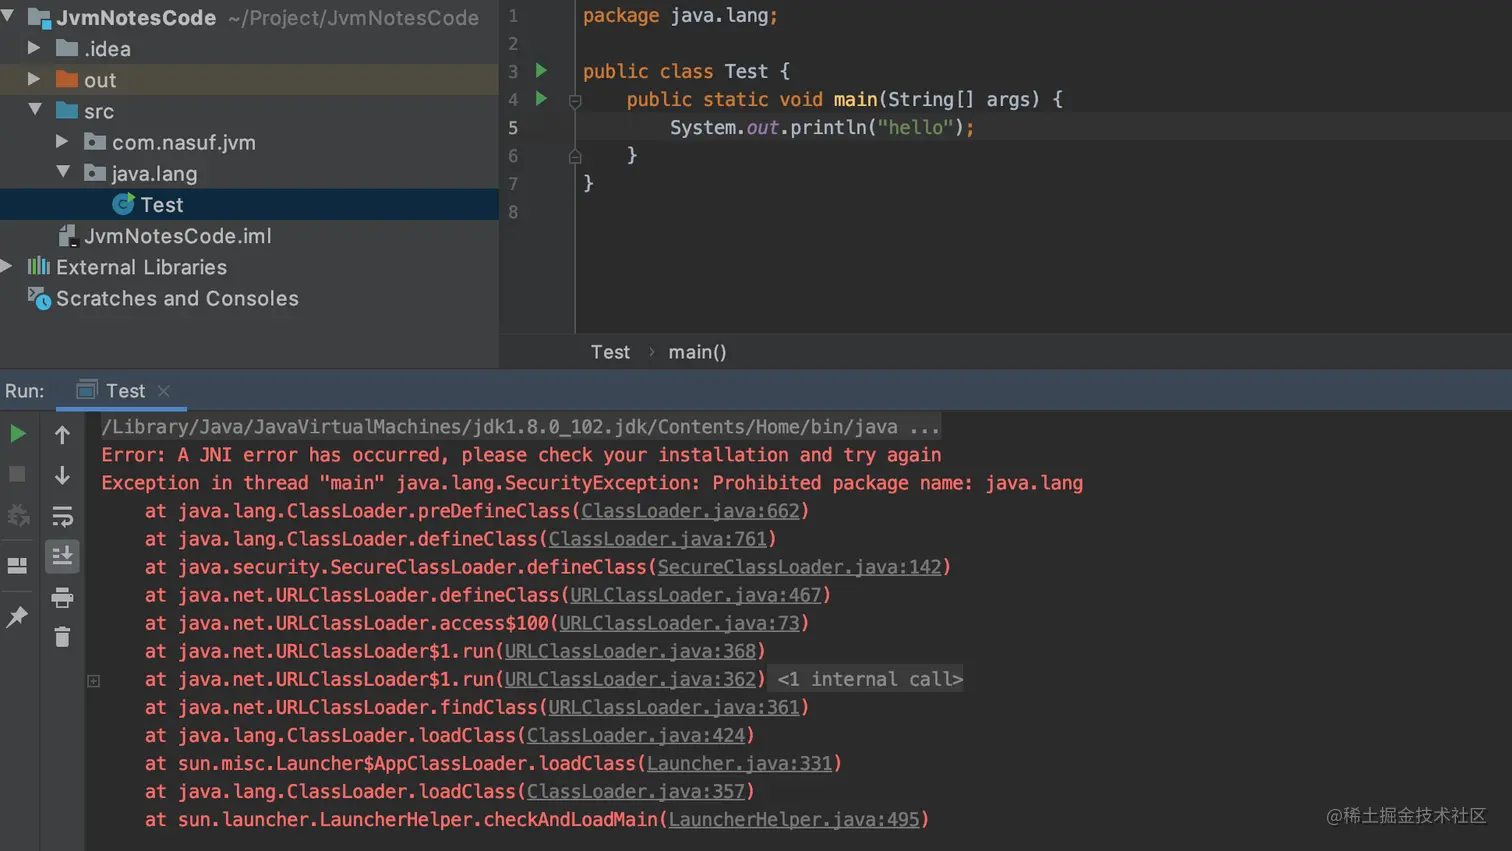Click the External Libraries bar-chart icon
The image size is (1512, 851).
pos(38,266)
